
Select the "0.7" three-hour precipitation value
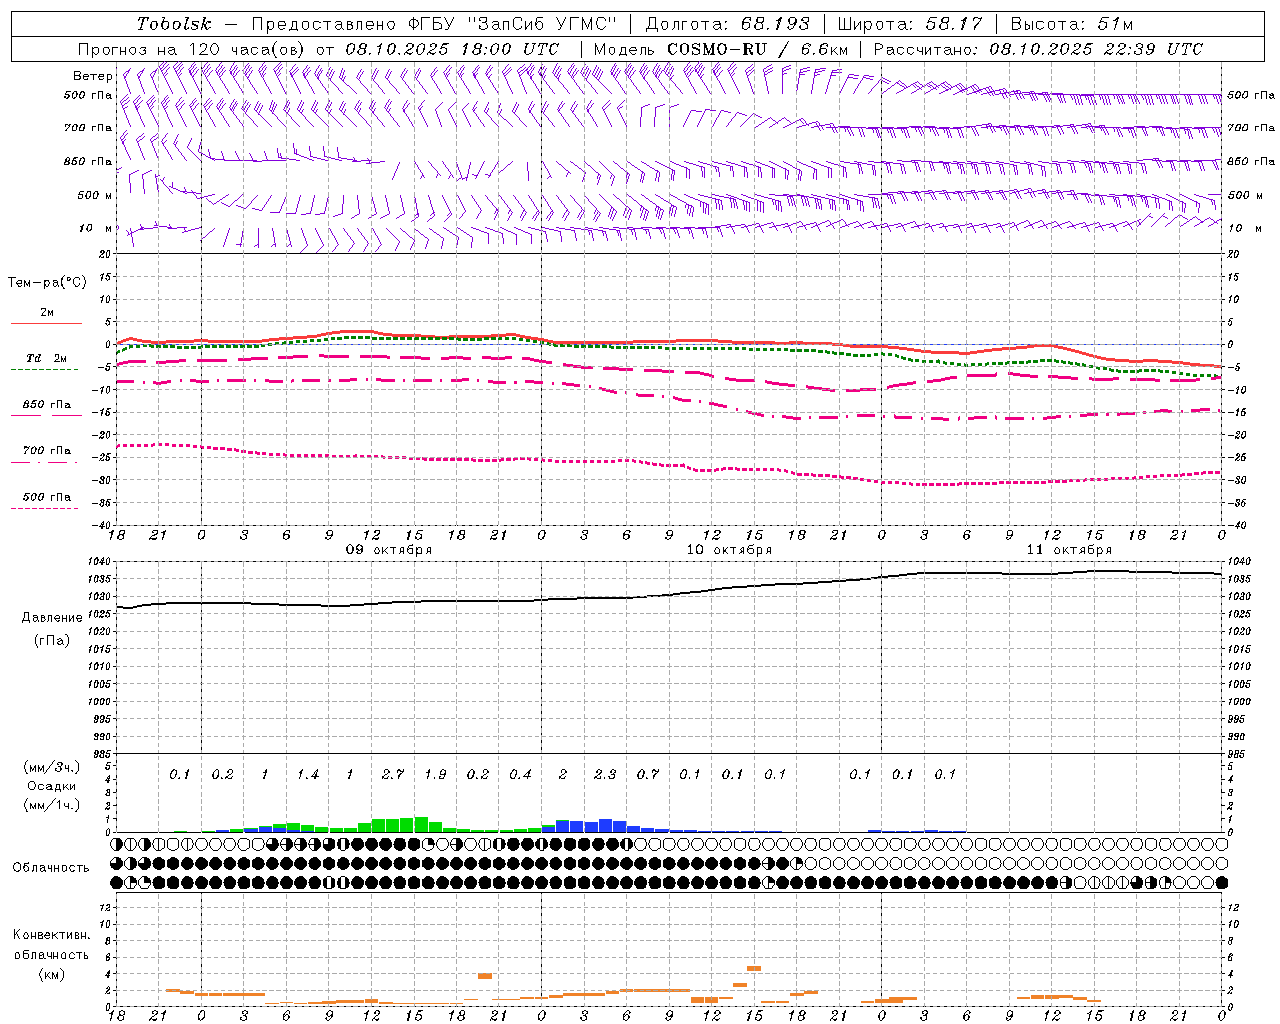pos(648,774)
